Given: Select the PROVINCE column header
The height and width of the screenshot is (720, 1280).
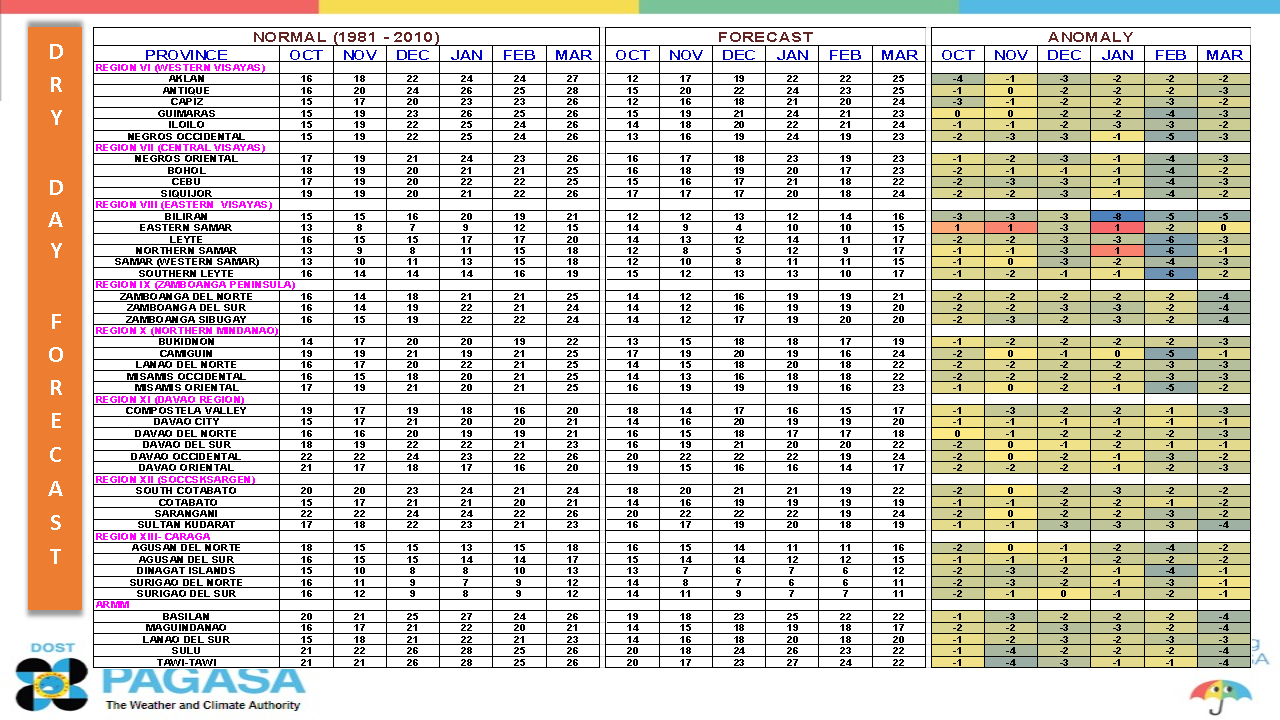Looking at the screenshot, I should coord(186,54).
